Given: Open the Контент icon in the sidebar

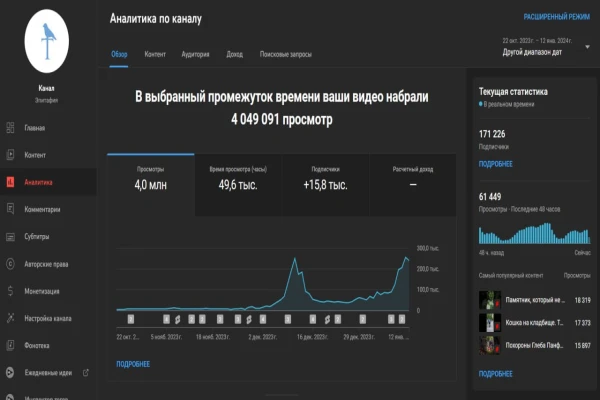Looking at the screenshot, I should click(x=10, y=155).
